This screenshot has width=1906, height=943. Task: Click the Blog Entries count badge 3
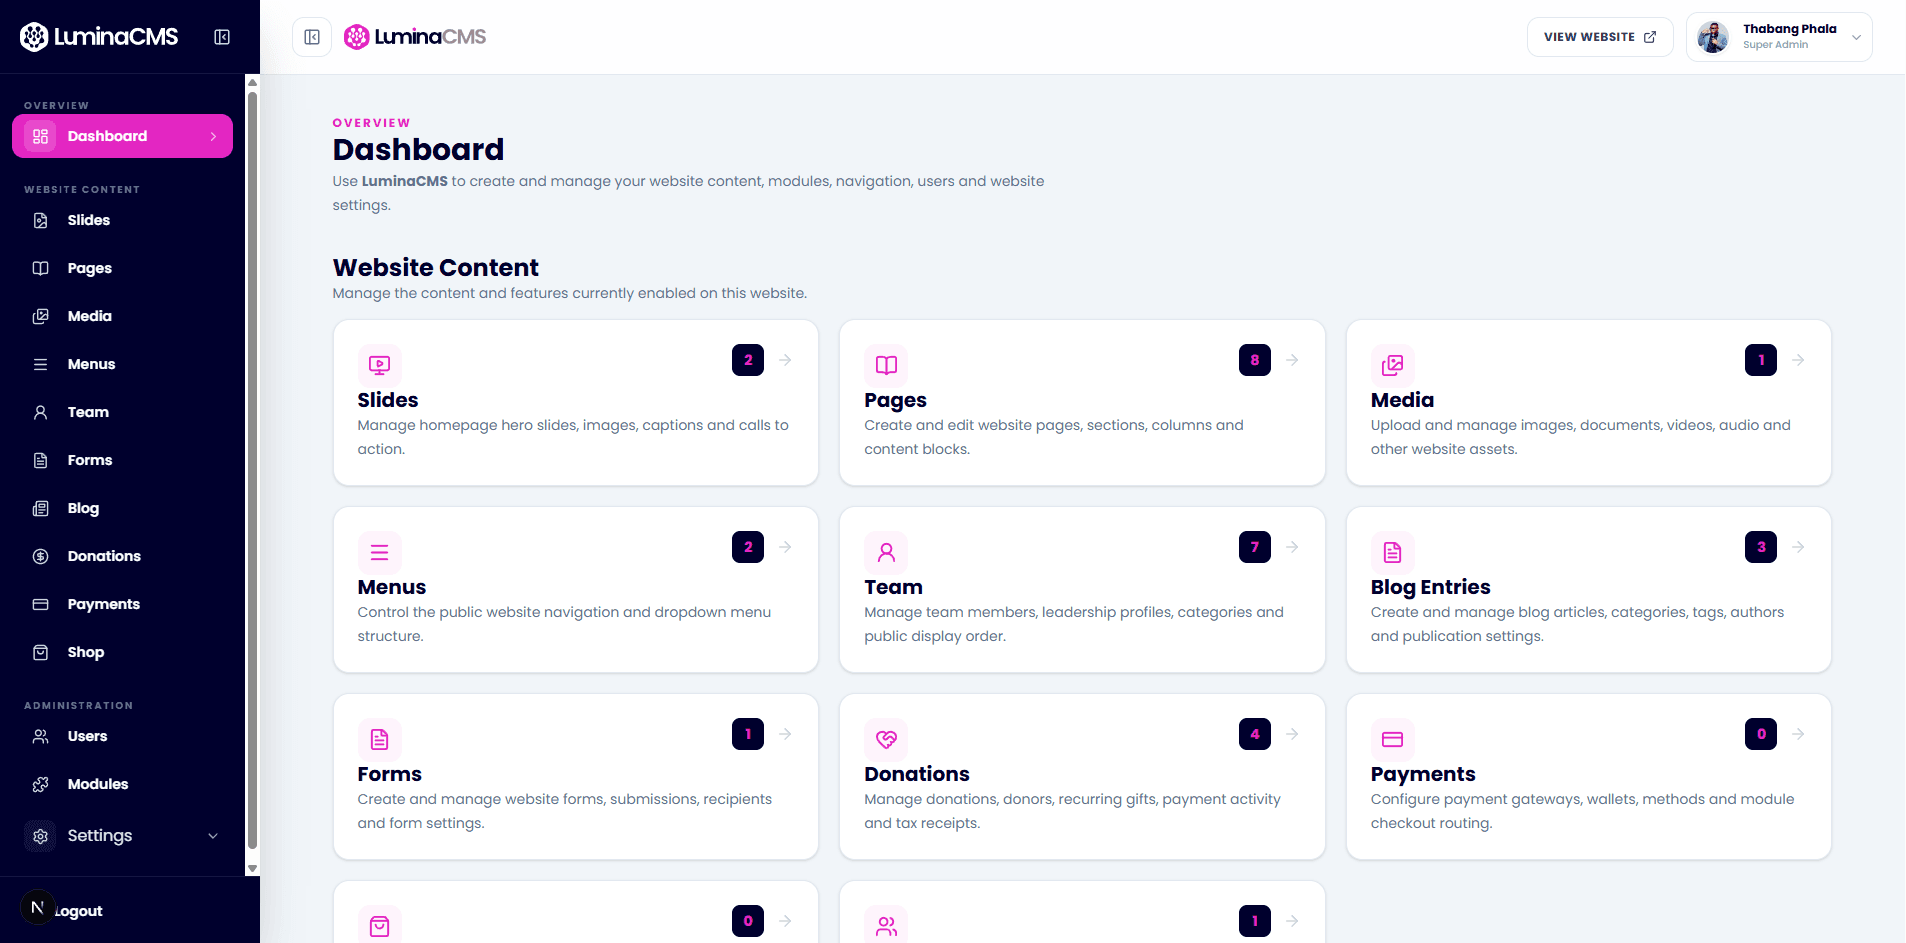point(1761,547)
